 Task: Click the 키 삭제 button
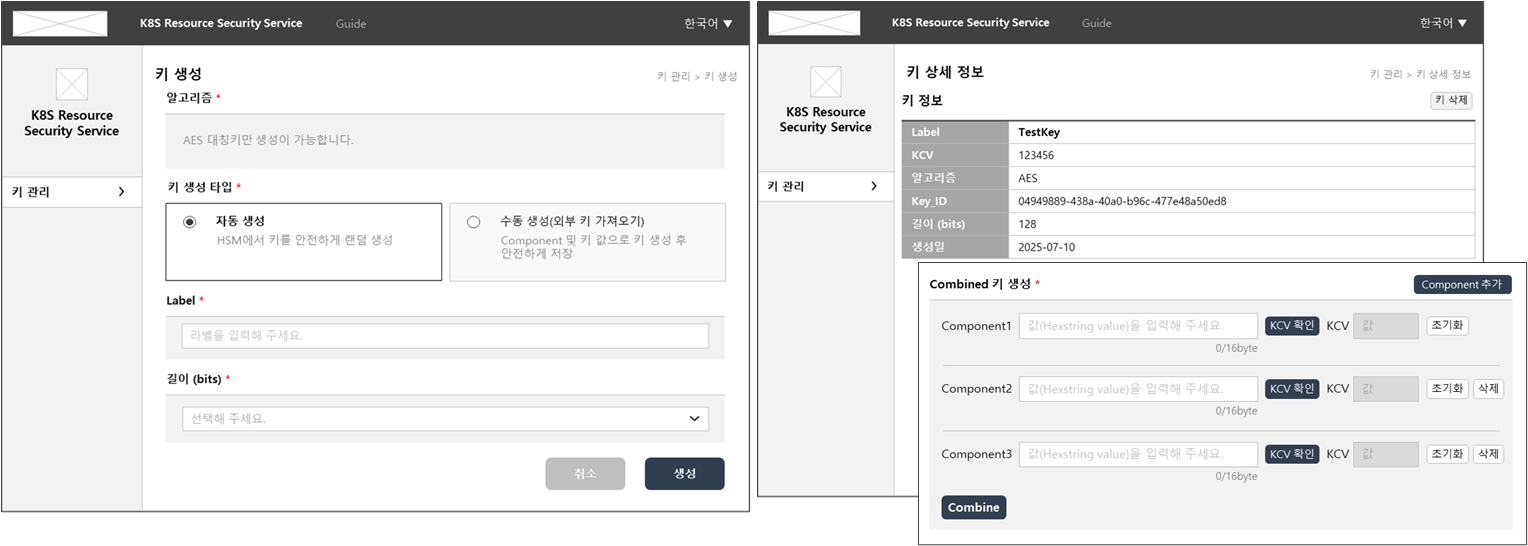pos(1452,100)
